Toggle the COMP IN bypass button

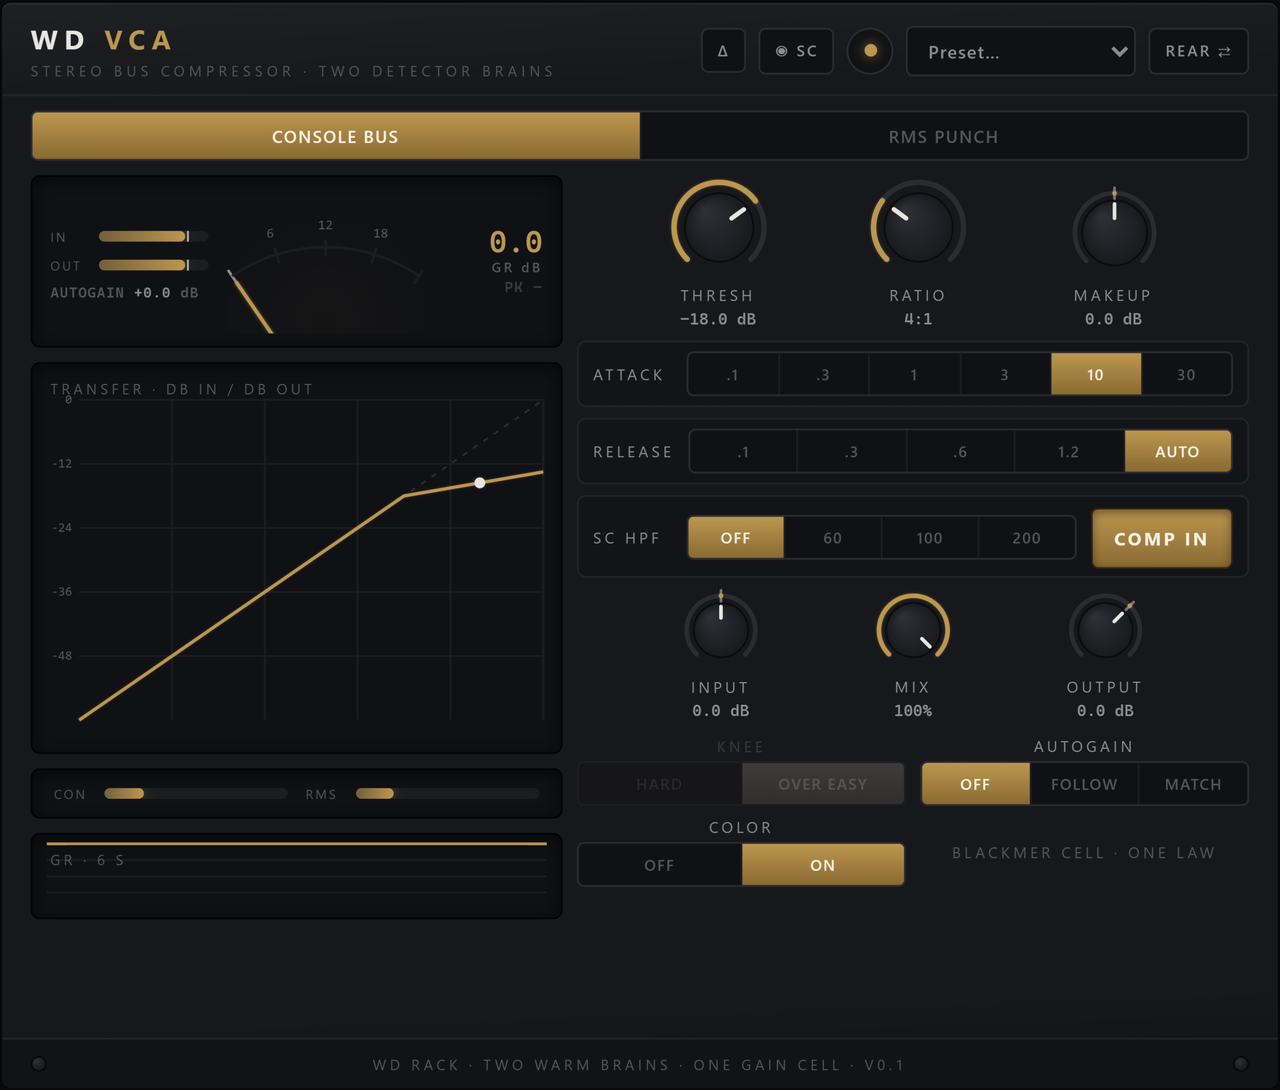point(1161,538)
